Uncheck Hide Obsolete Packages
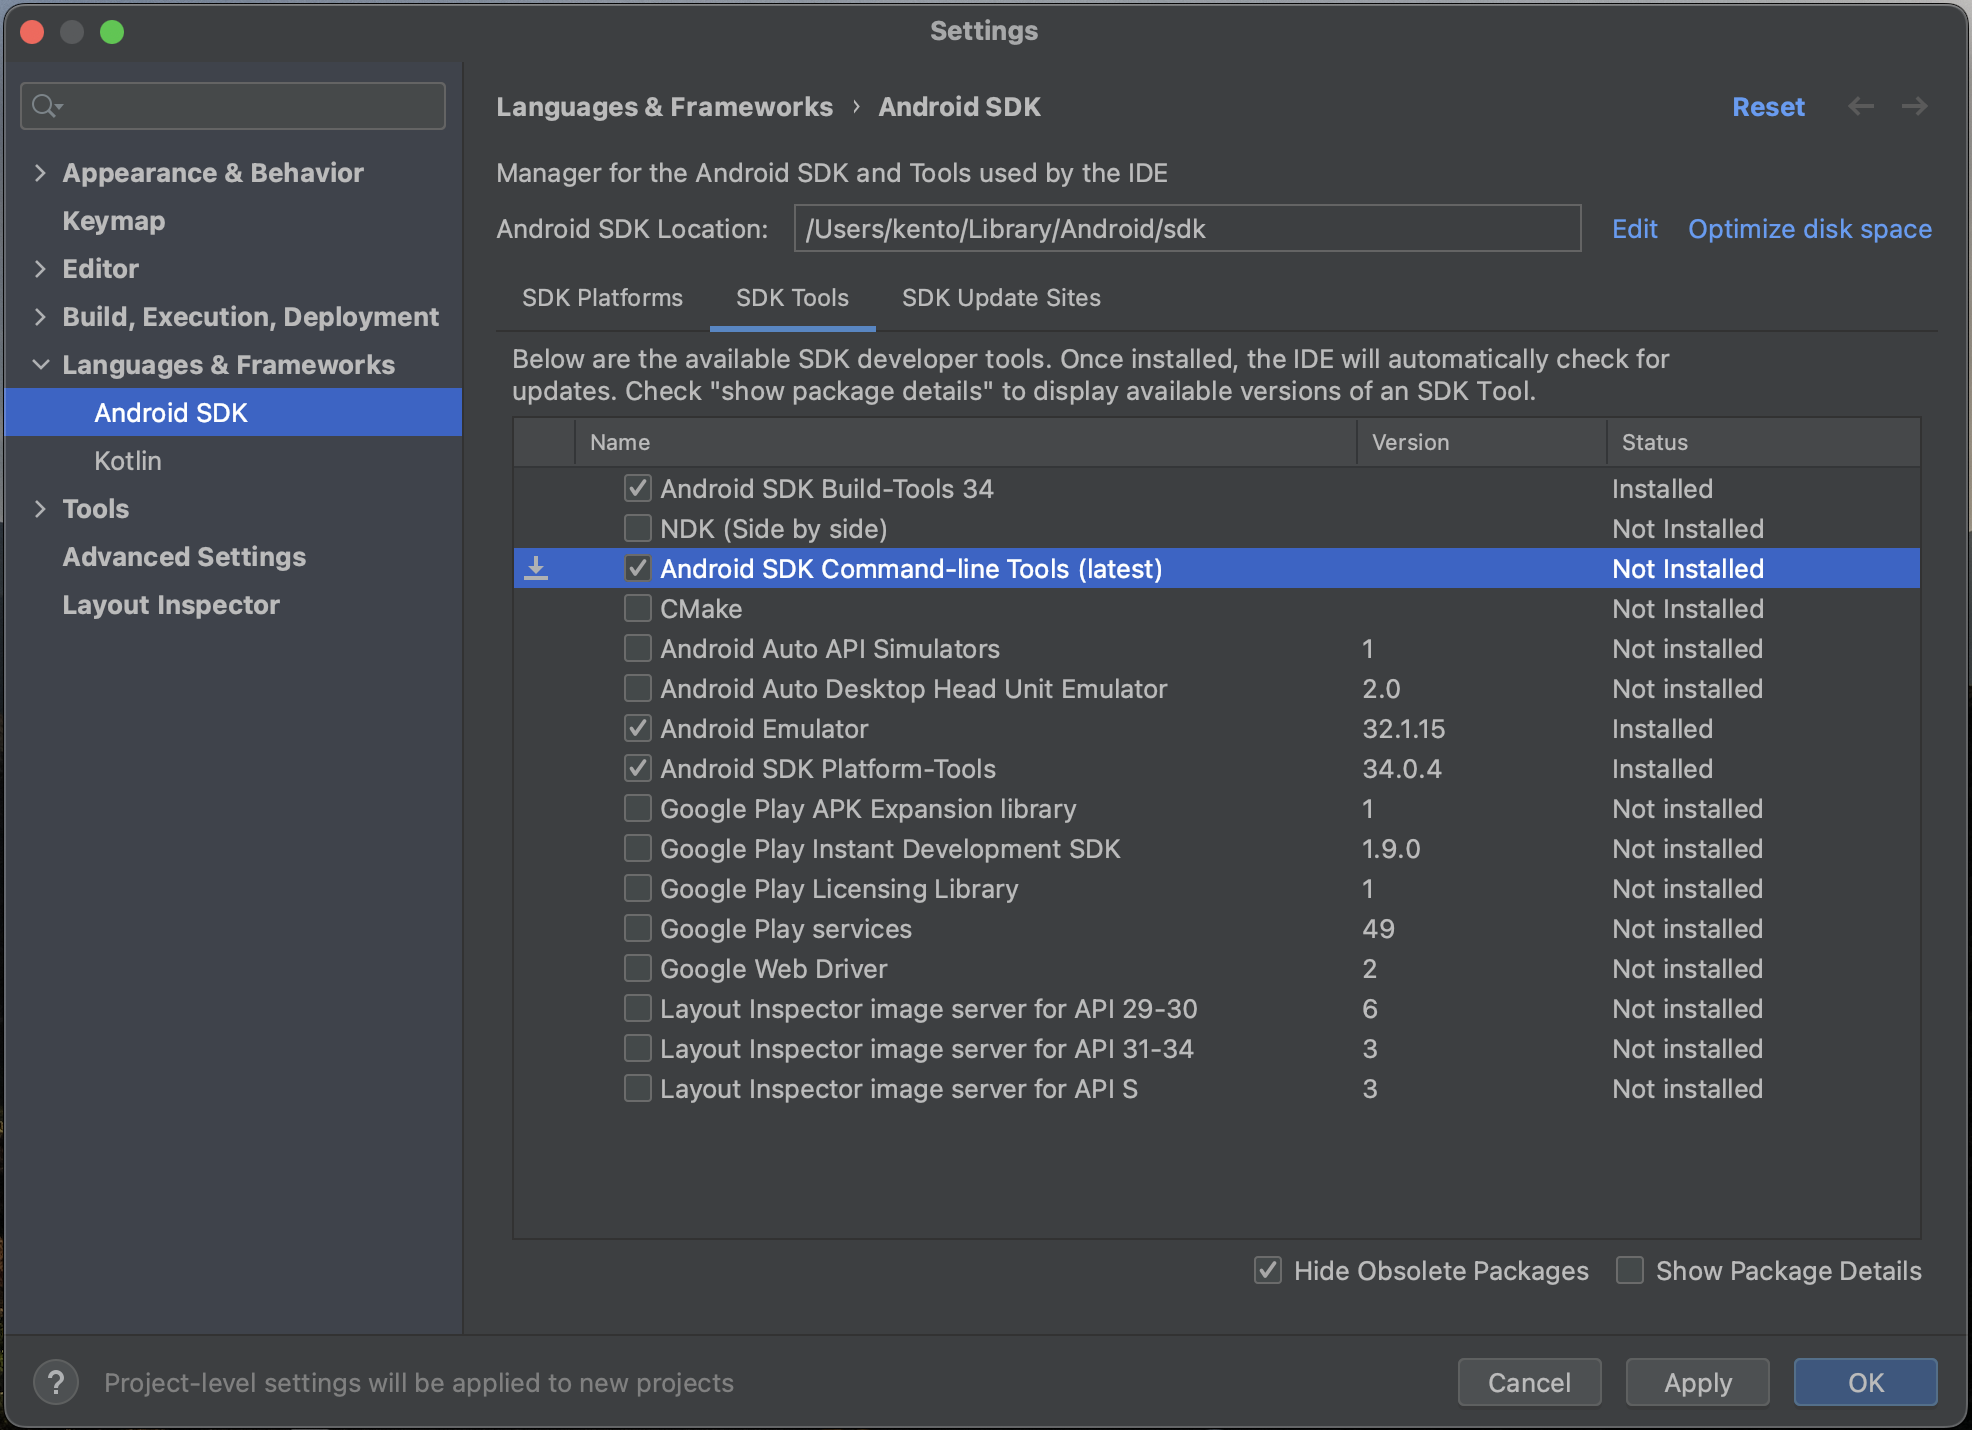This screenshot has height=1430, width=1972. click(x=1268, y=1270)
